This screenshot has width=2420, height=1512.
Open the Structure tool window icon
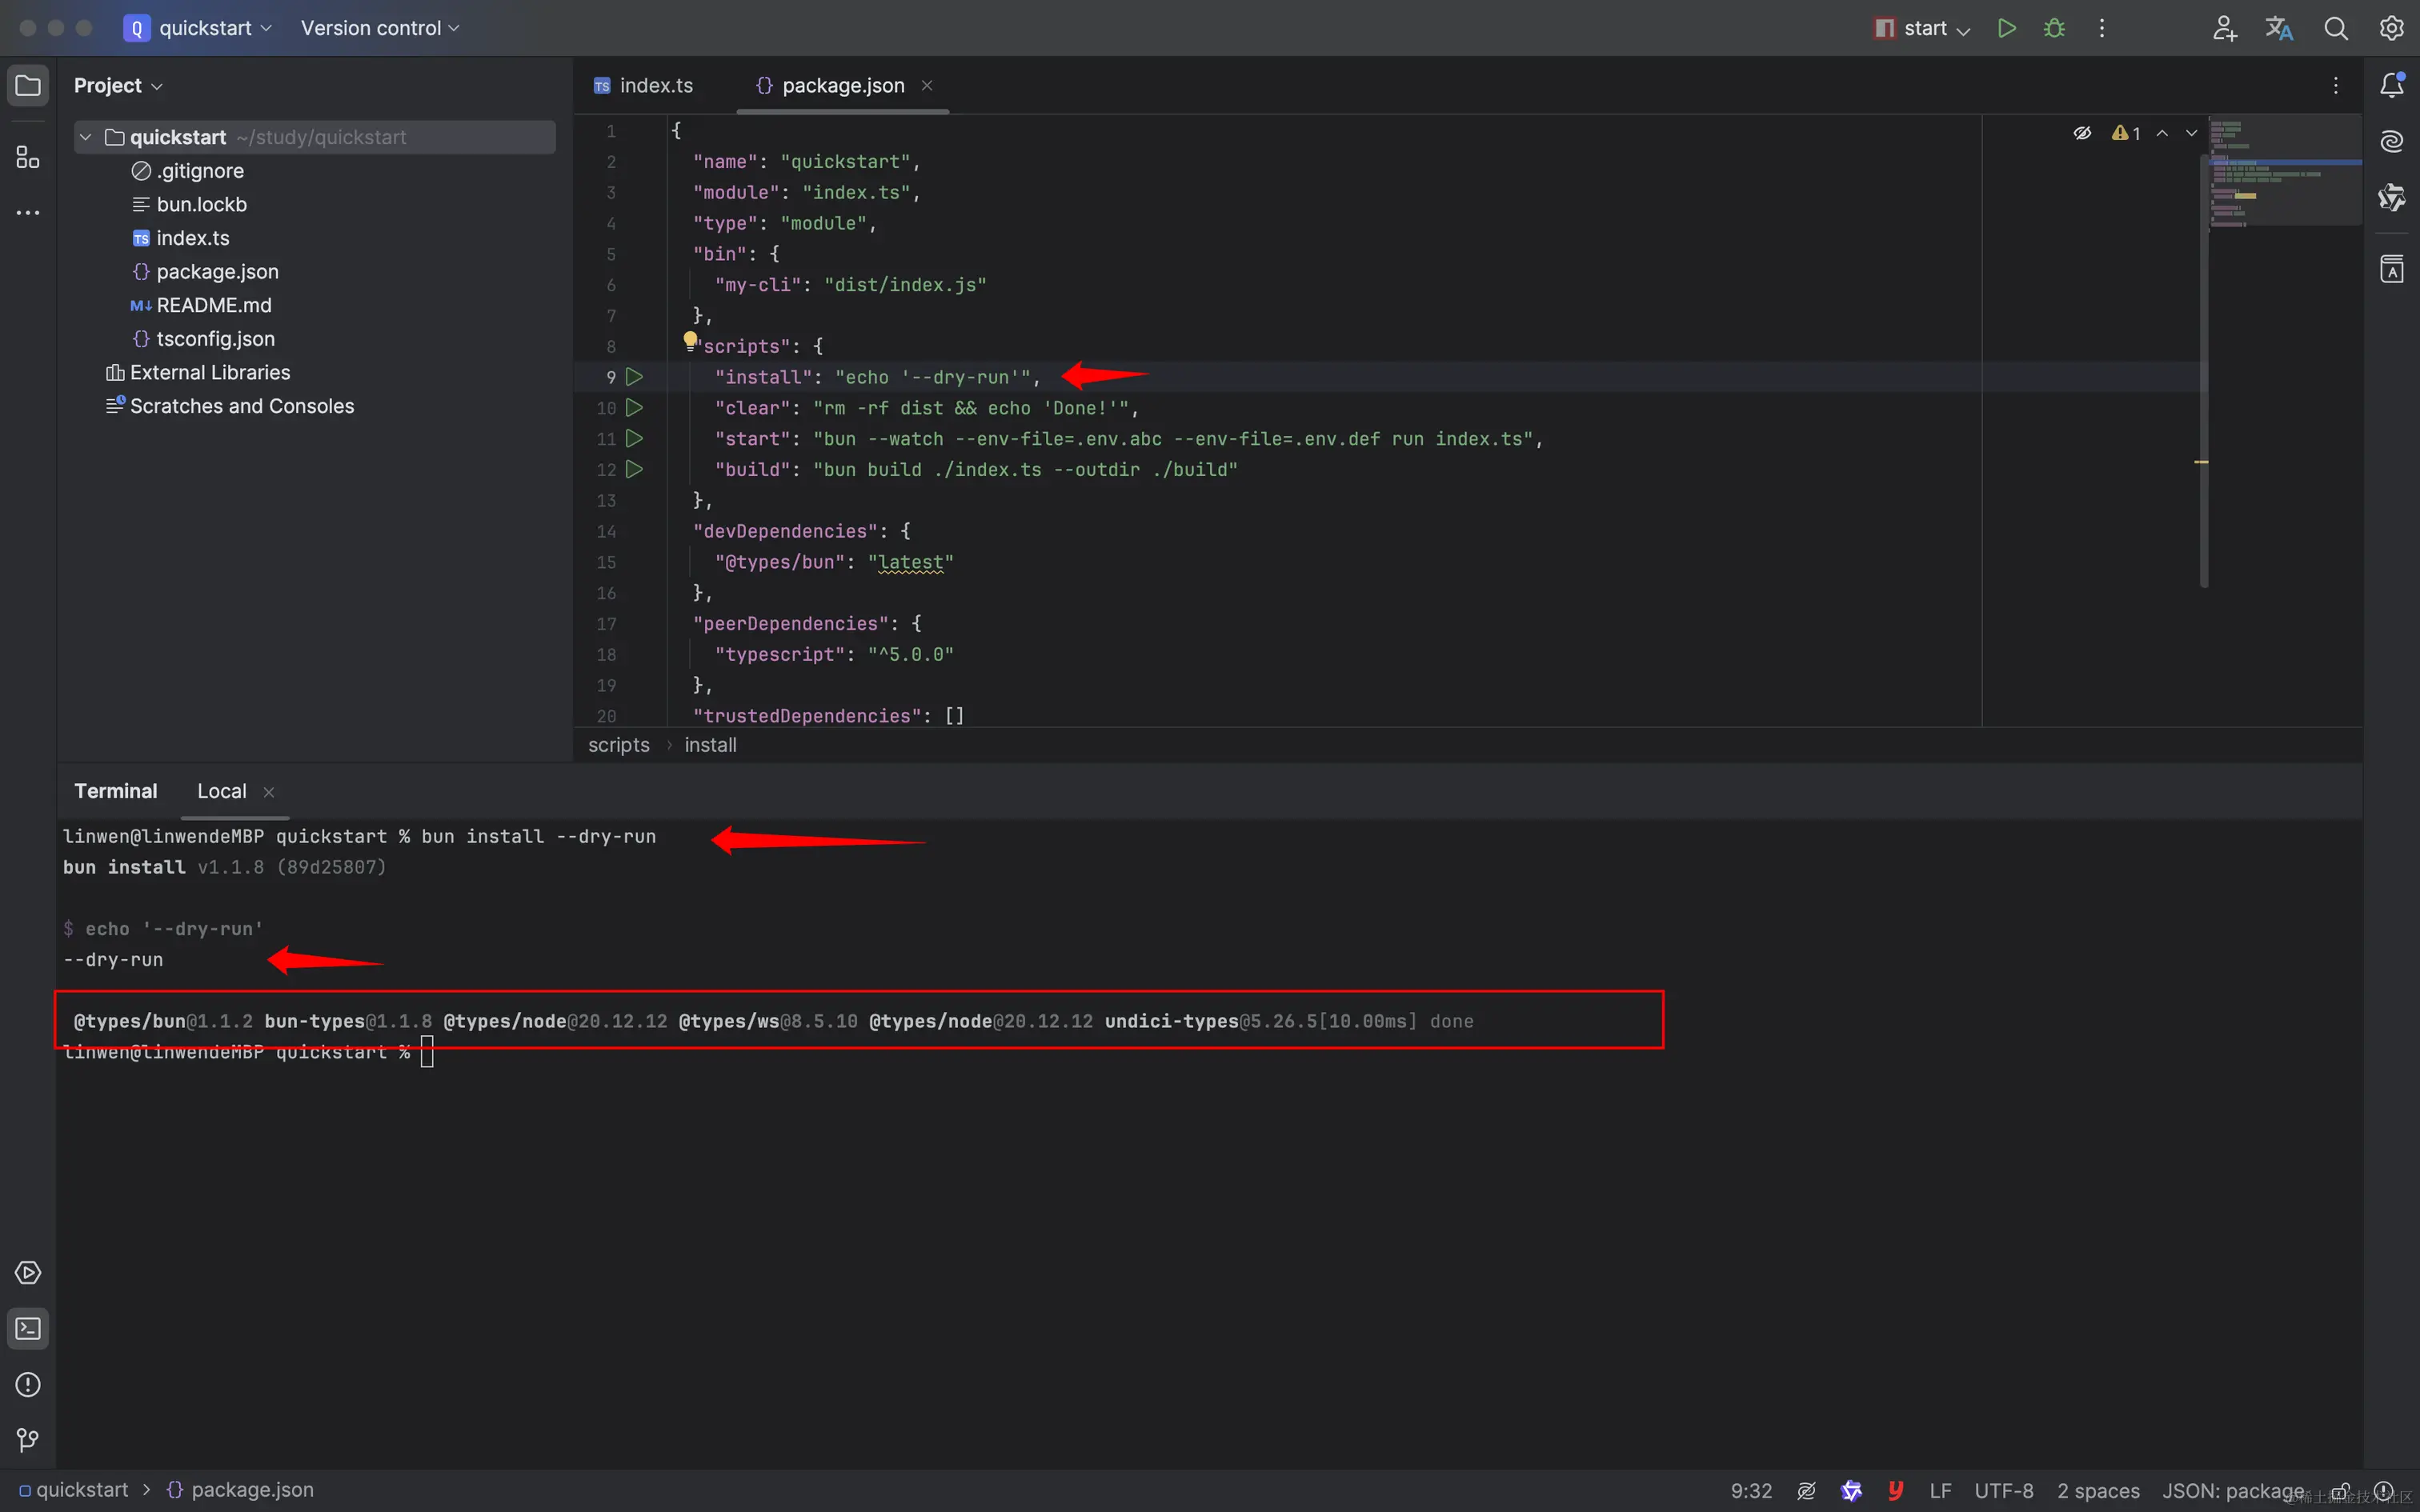(x=28, y=158)
